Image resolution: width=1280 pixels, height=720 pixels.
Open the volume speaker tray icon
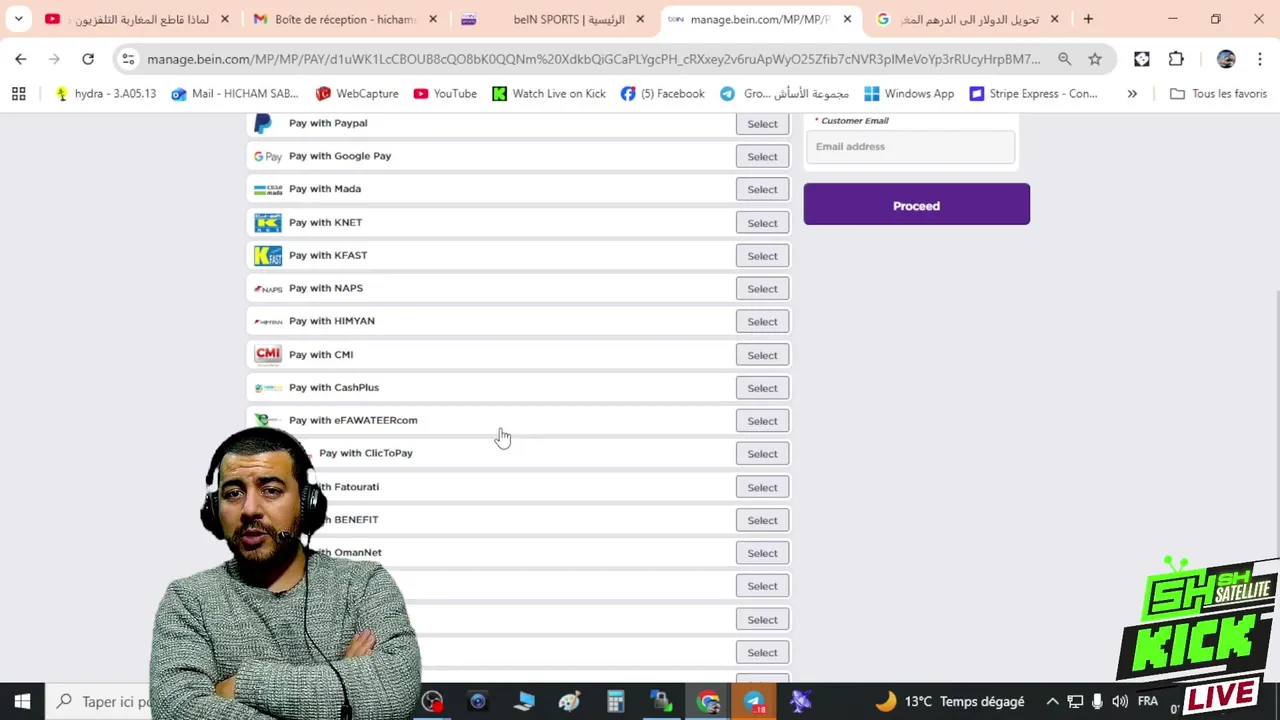1120,701
